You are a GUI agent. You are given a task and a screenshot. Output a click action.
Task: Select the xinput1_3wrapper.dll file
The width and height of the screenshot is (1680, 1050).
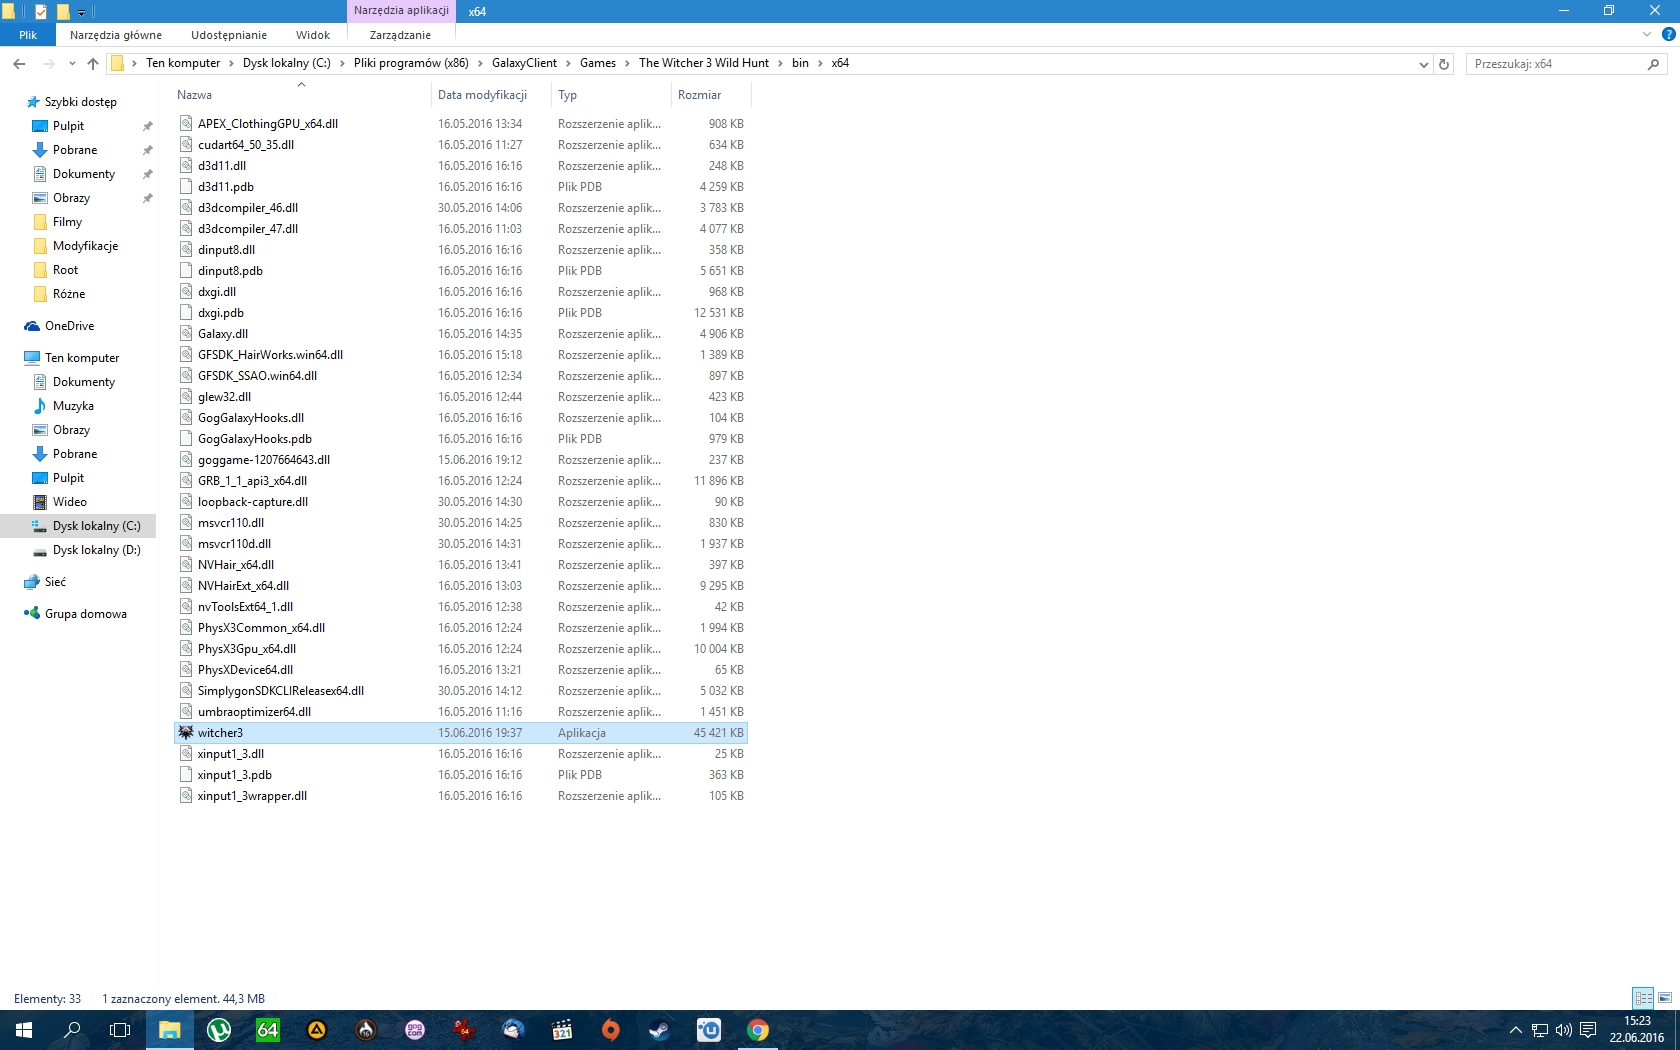[x=461, y=796]
